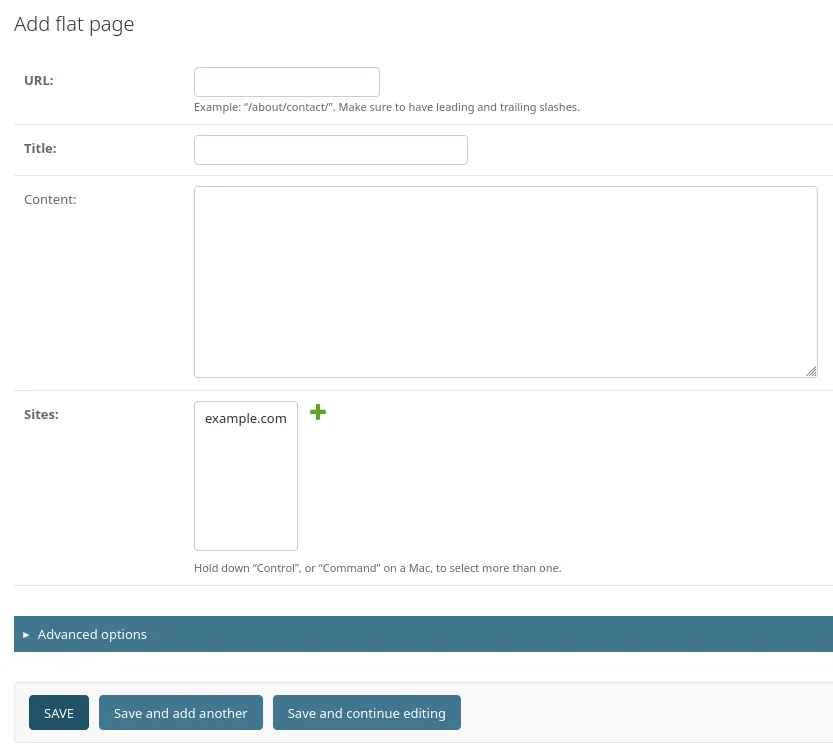The width and height of the screenshot is (833, 756).
Task: Click the Sites multi-select box
Action: tap(245, 475)
